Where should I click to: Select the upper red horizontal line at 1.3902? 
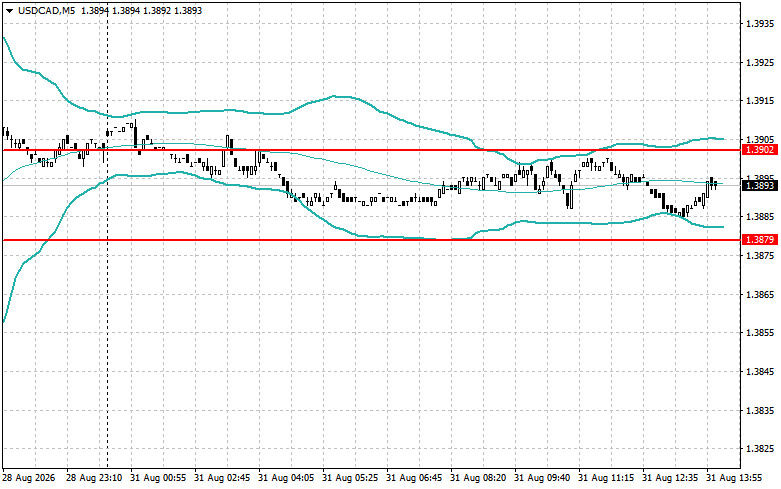point(371,150)
